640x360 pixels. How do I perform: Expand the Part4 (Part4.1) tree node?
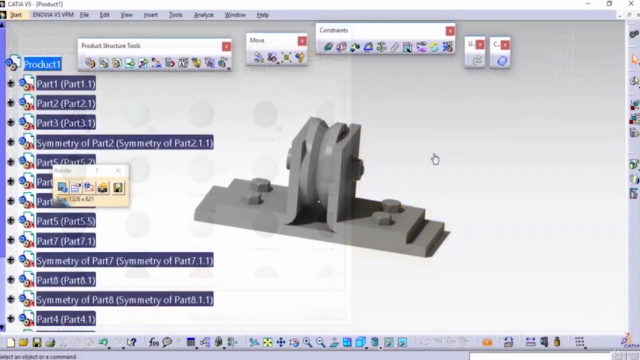tap(11, 319)
